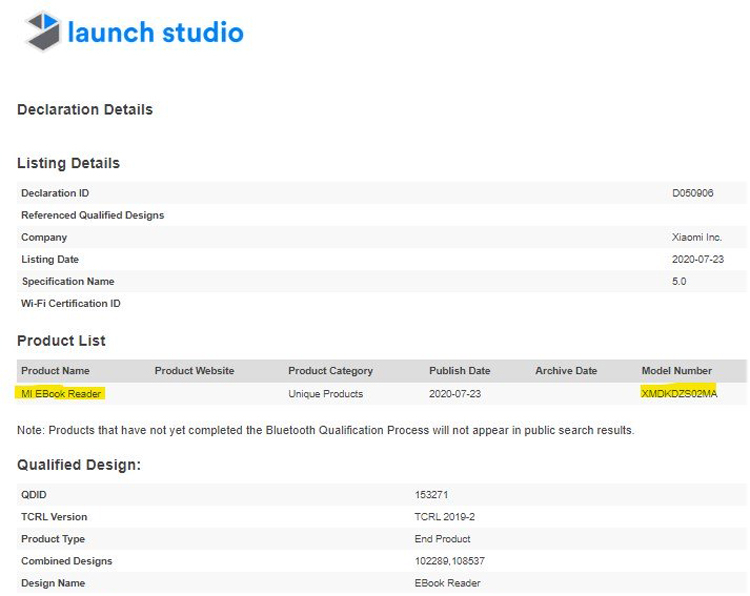Click the Product Category column header

tap(330, 371)
